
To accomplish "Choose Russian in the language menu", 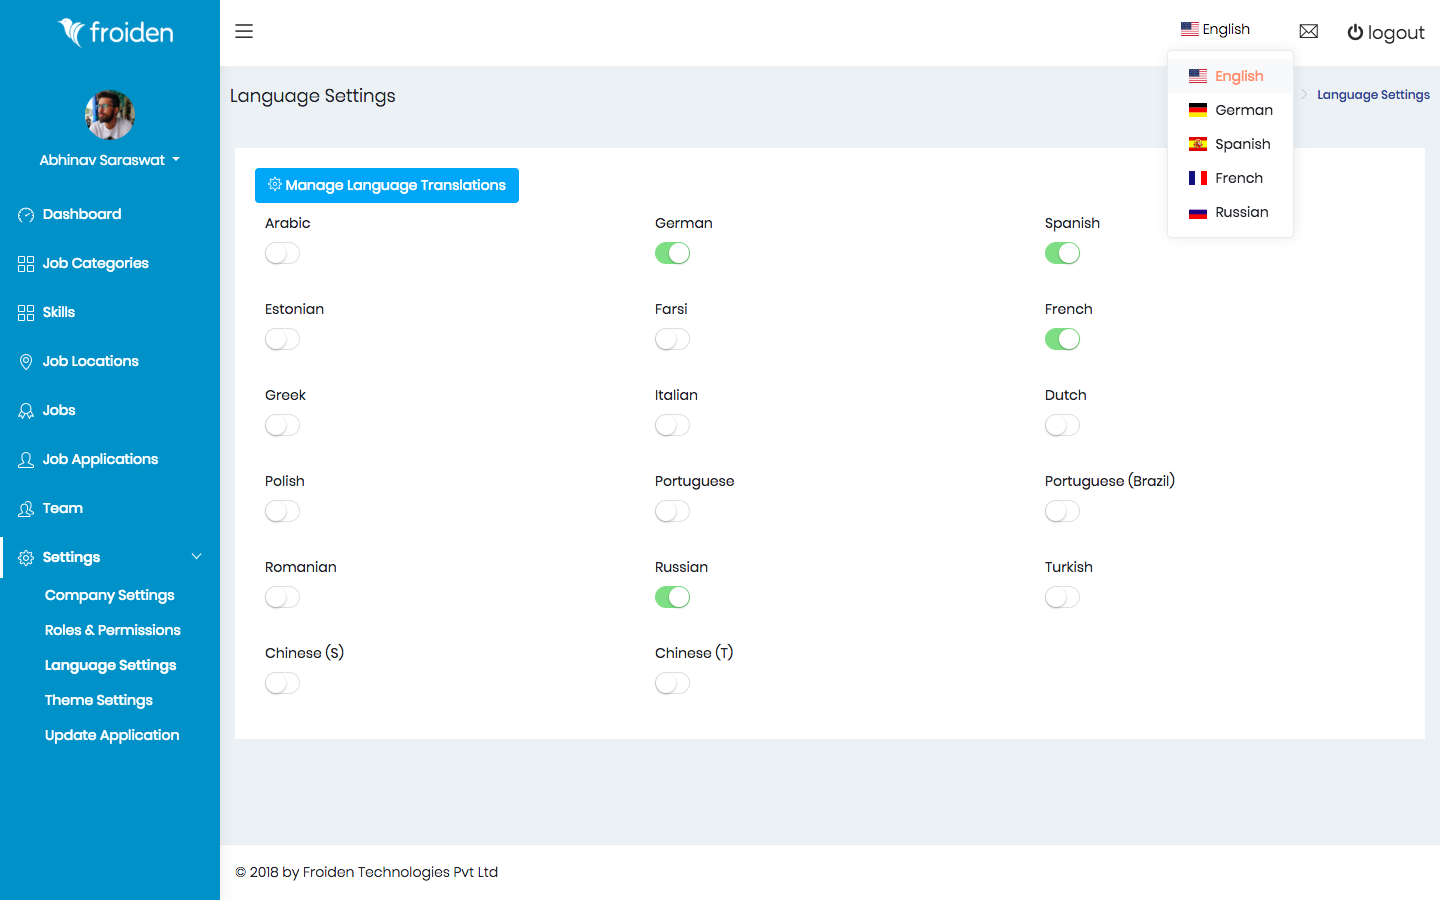I will click(x=1241, y=212).
